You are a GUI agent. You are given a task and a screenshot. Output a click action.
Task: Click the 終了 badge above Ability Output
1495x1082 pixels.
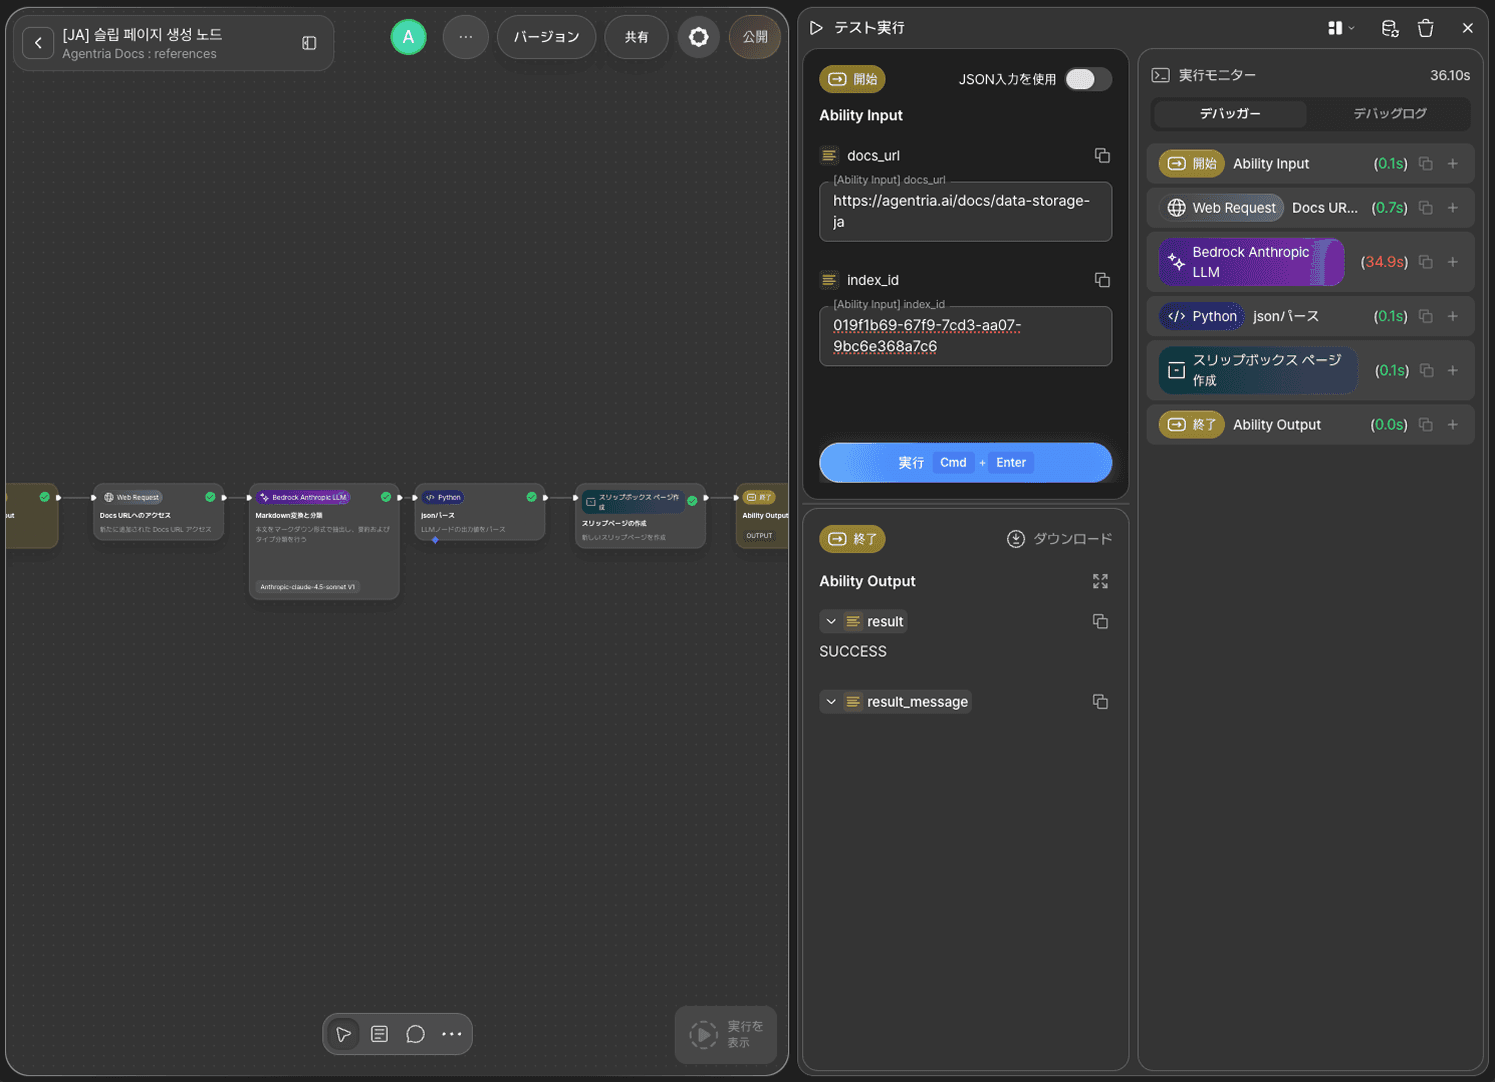[x=852, y=539]
